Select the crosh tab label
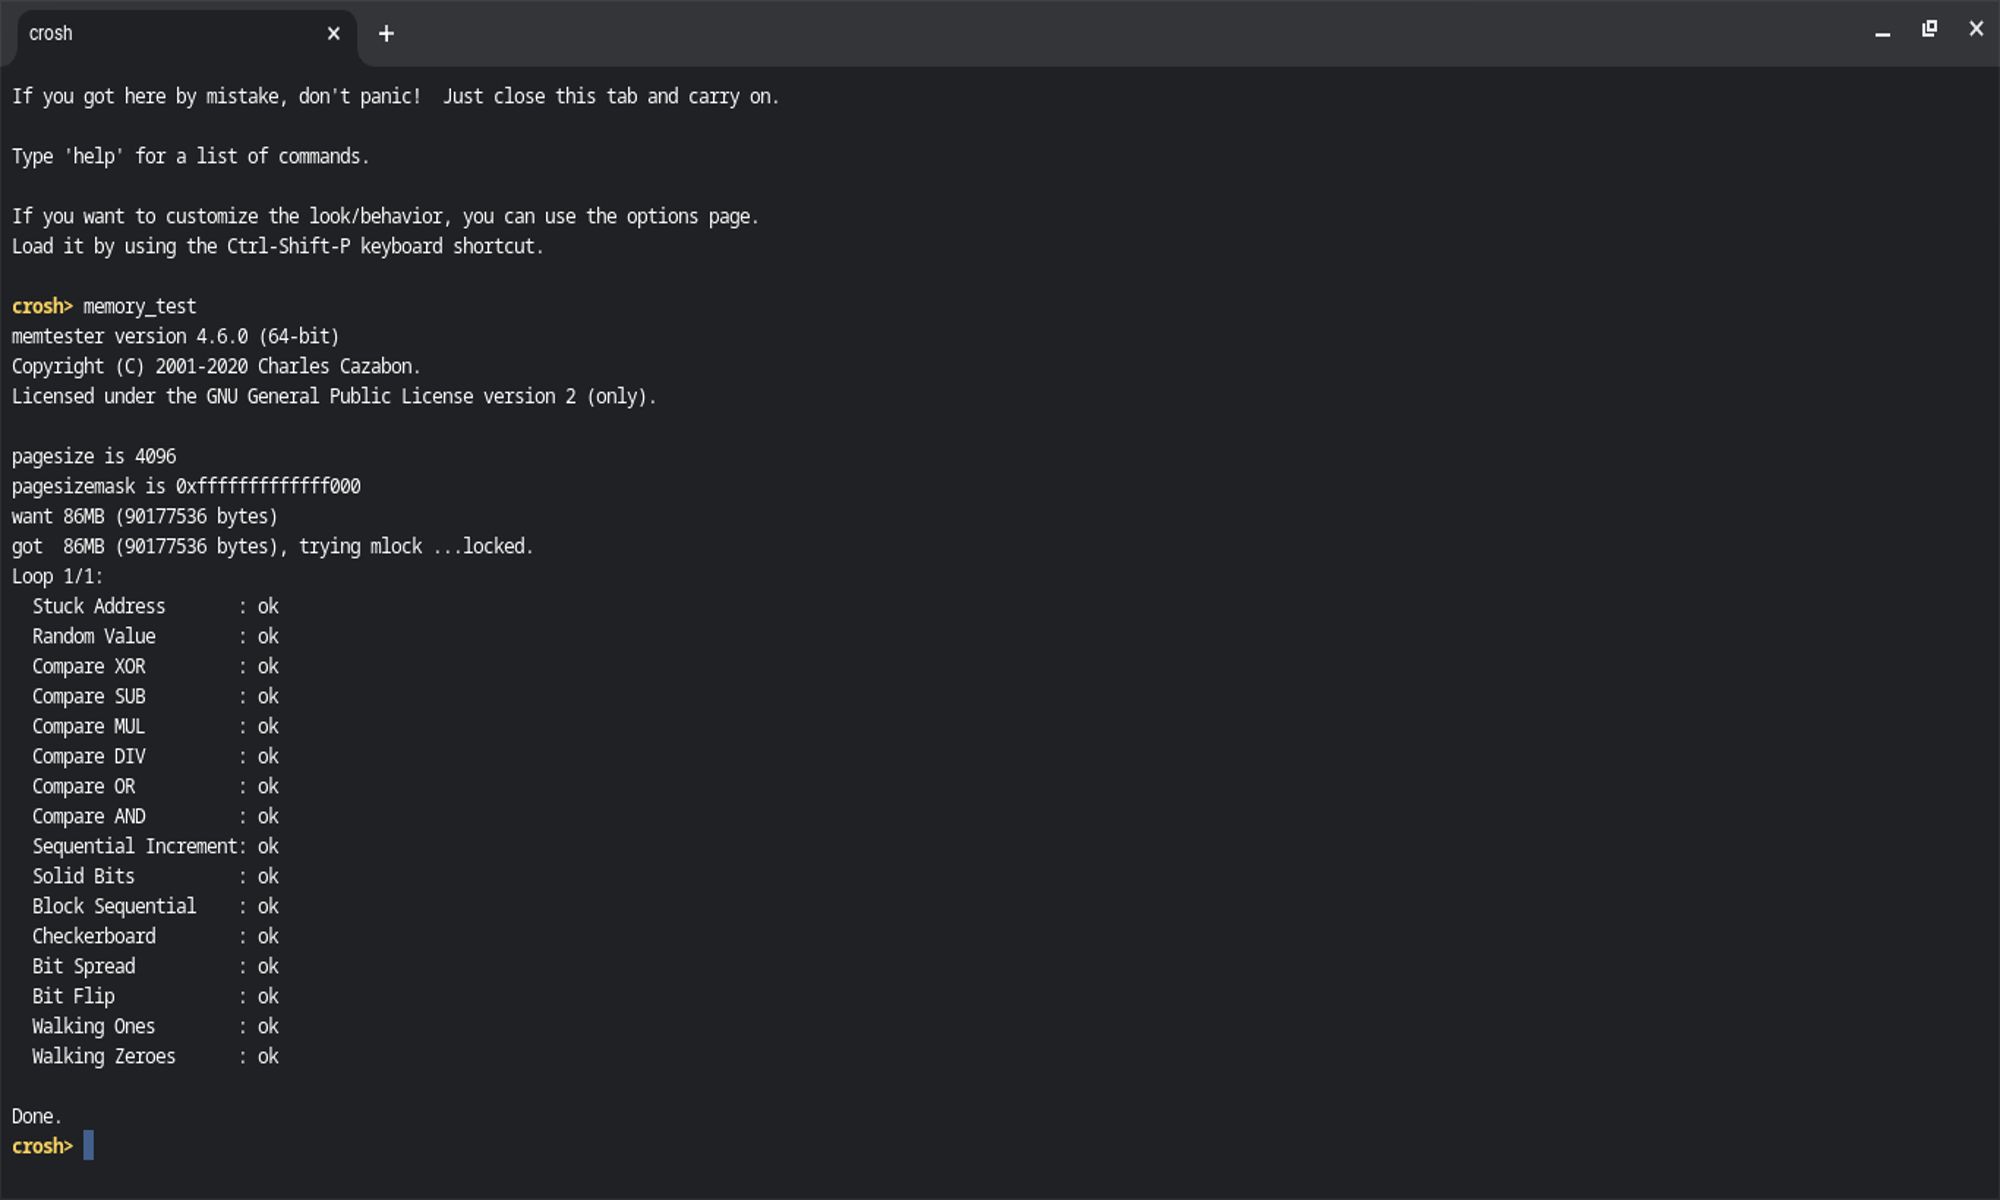Viewport: 2000px width, 1200px height. [x=49, y=31]
